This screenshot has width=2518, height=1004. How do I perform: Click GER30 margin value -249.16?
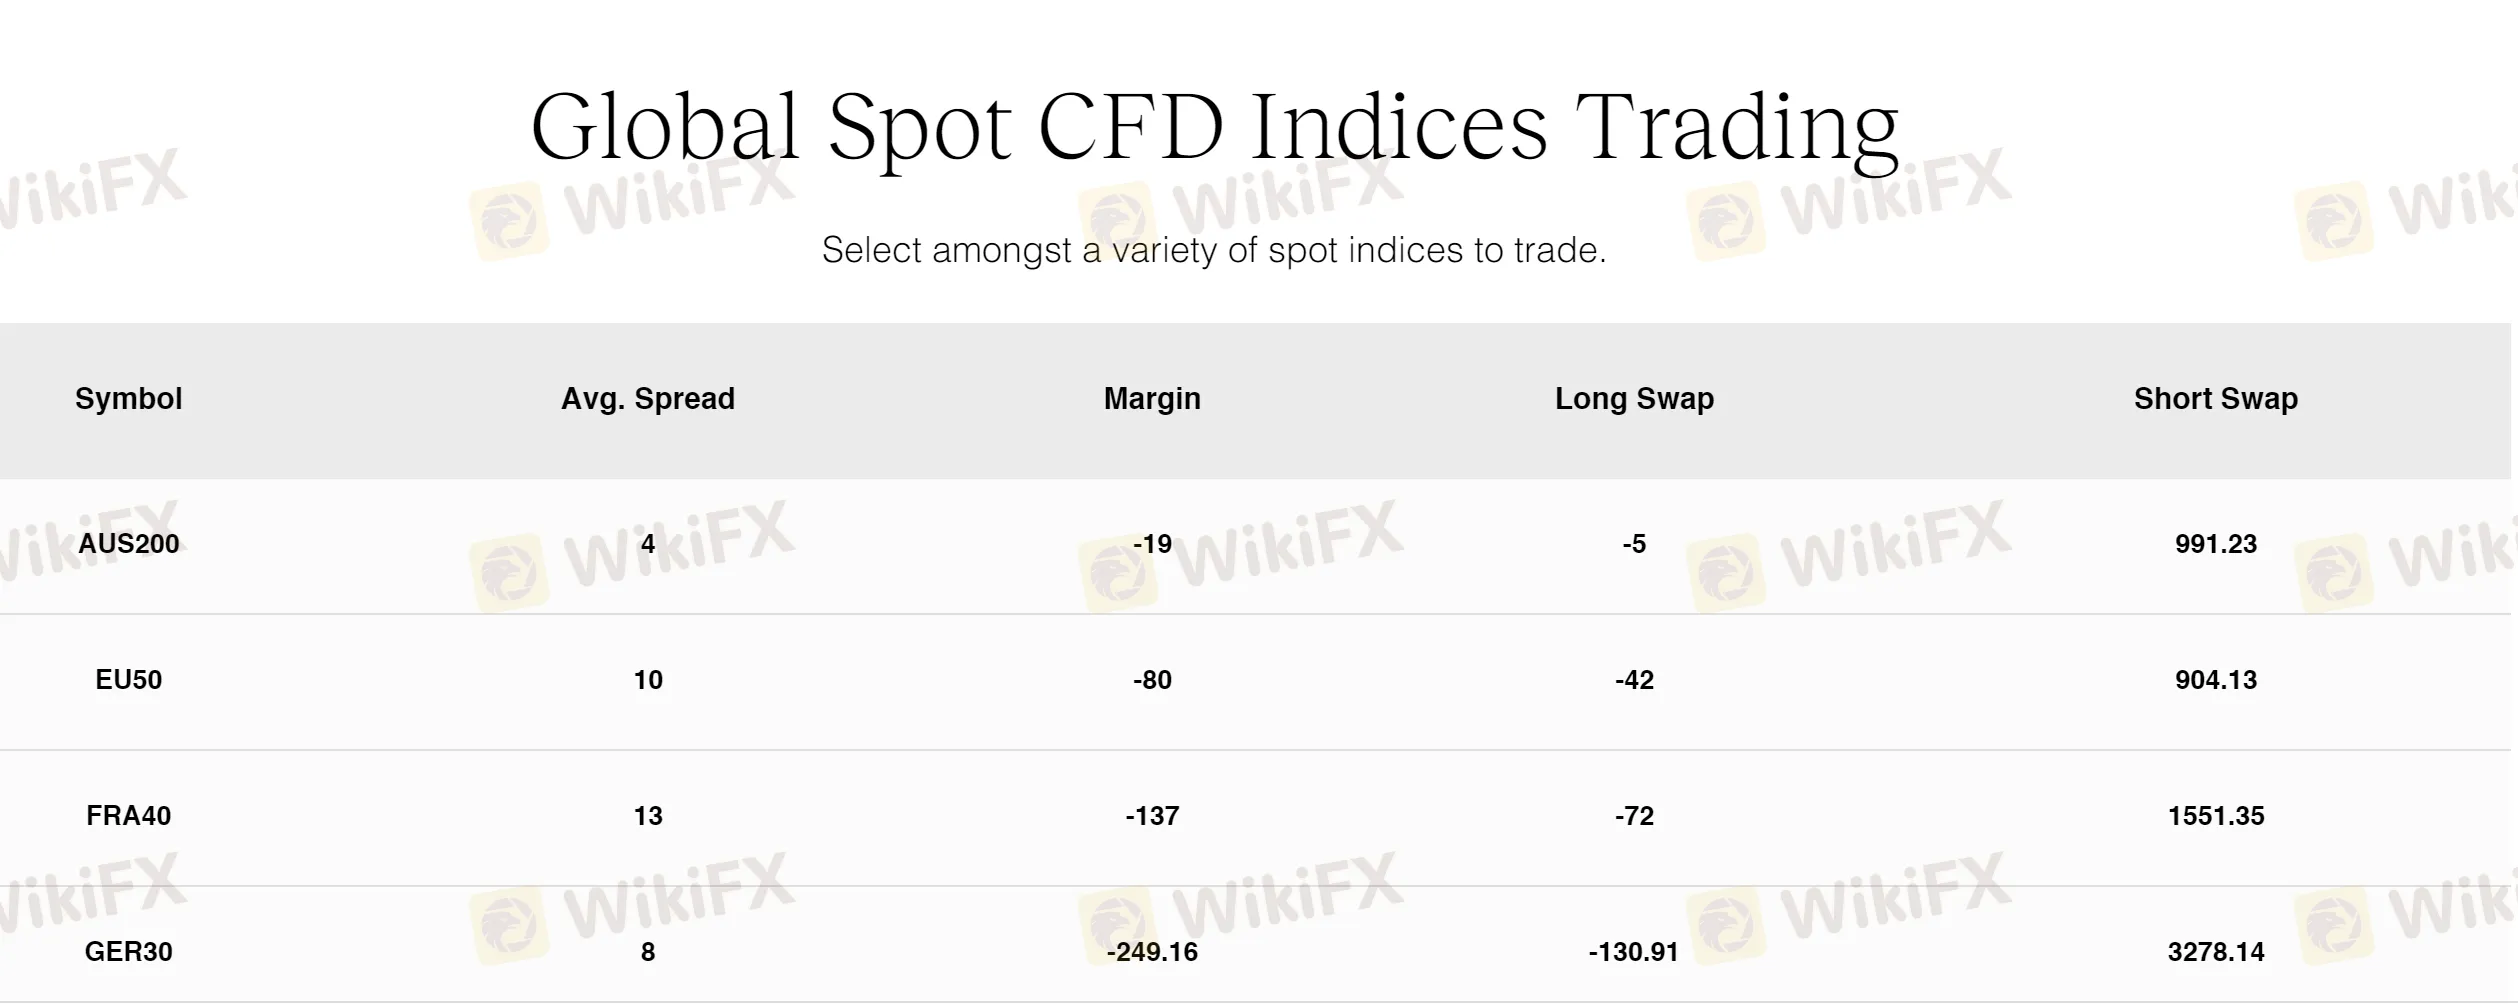coord(1152,952)
